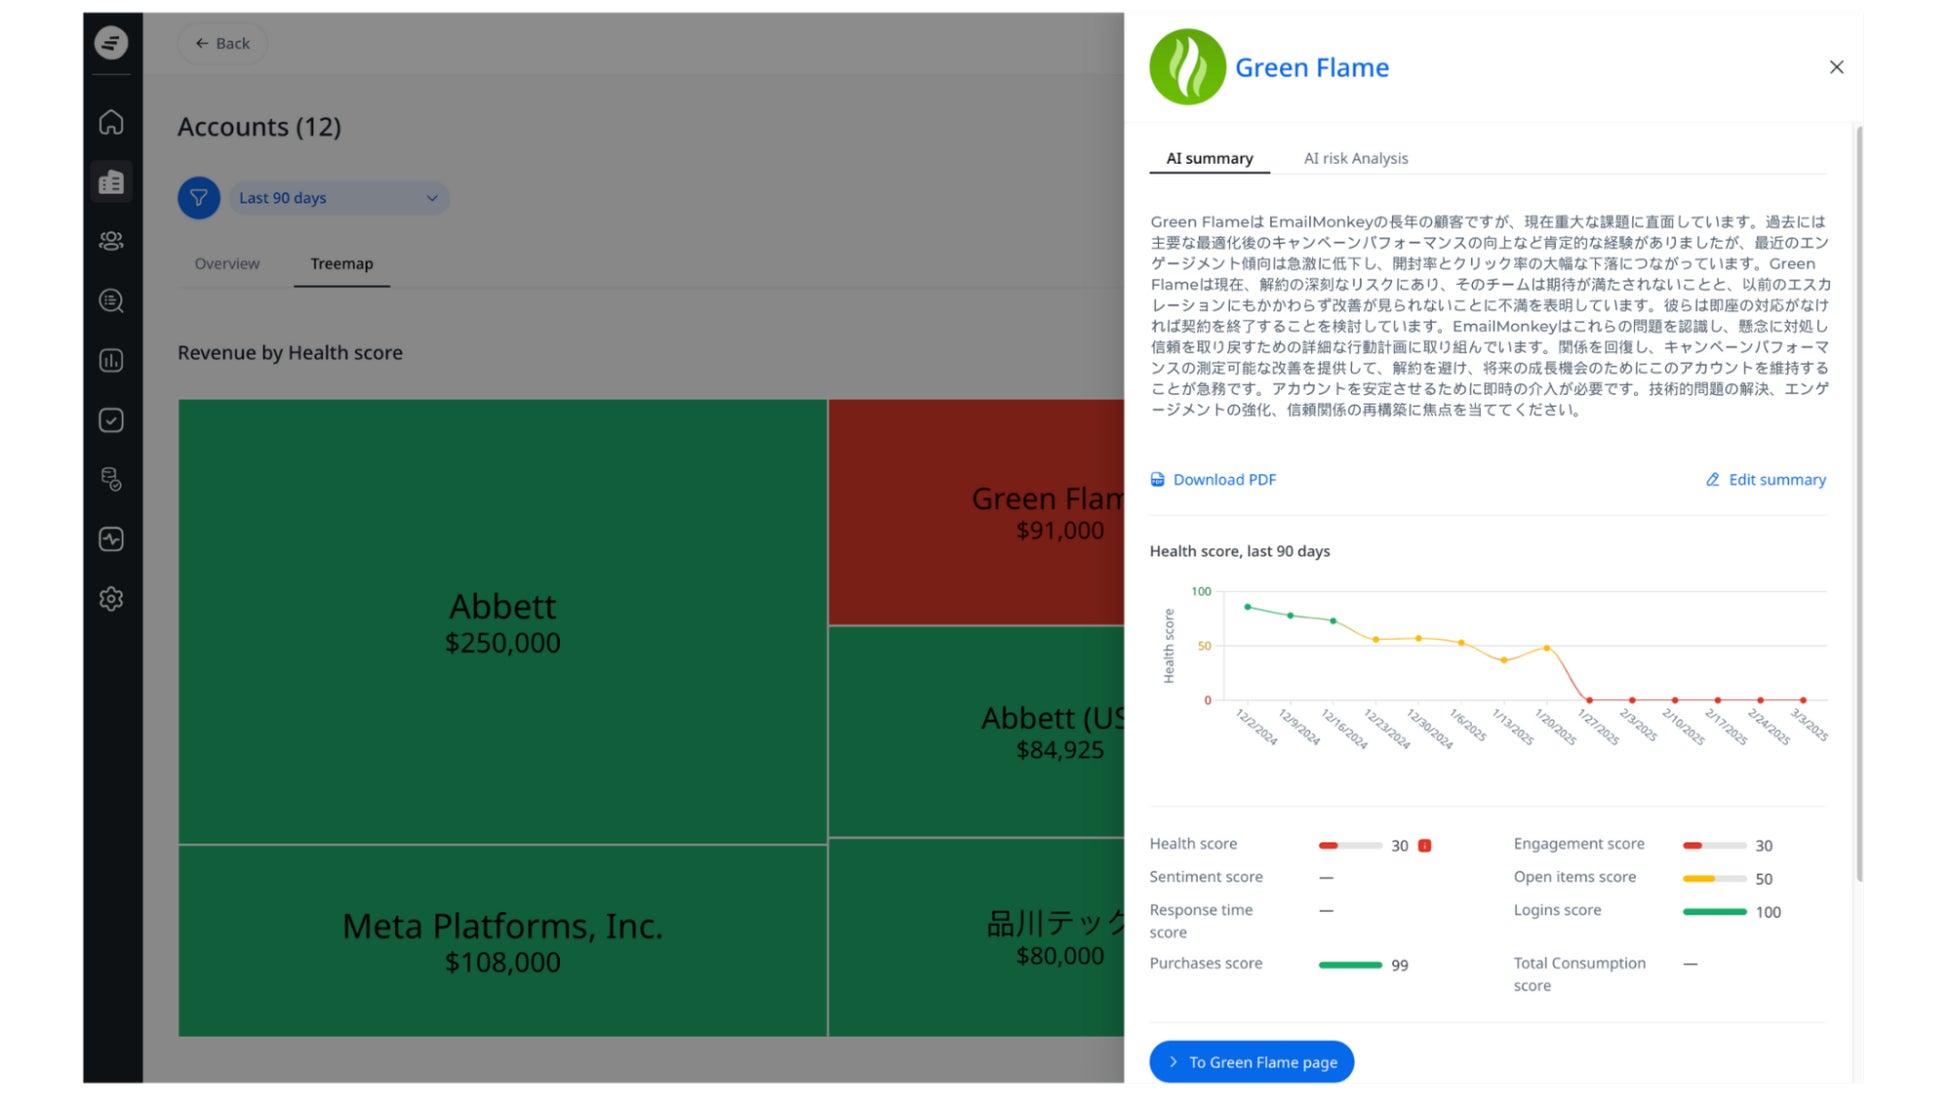Viewport: 1950px width, 1097px height.
Task: Click the side panel vertical scrollbar
Action: [1859, 500]
